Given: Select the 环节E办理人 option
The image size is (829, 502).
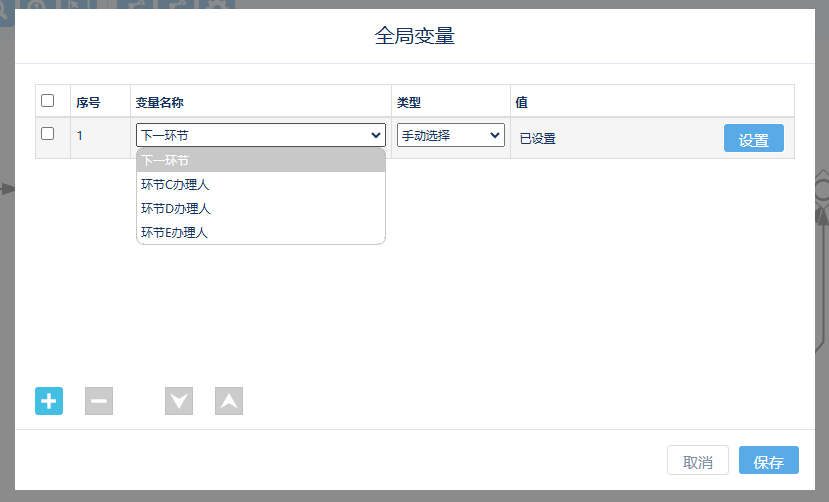Looking at the screenshot, I should click(260, 232).
